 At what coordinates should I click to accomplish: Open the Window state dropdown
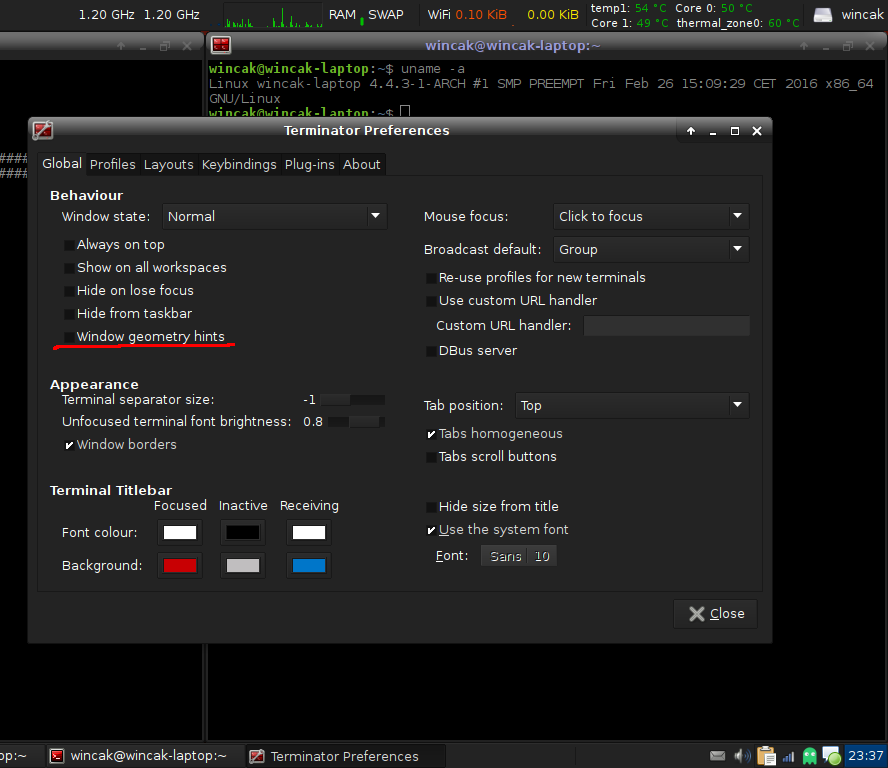coord(274,216)
